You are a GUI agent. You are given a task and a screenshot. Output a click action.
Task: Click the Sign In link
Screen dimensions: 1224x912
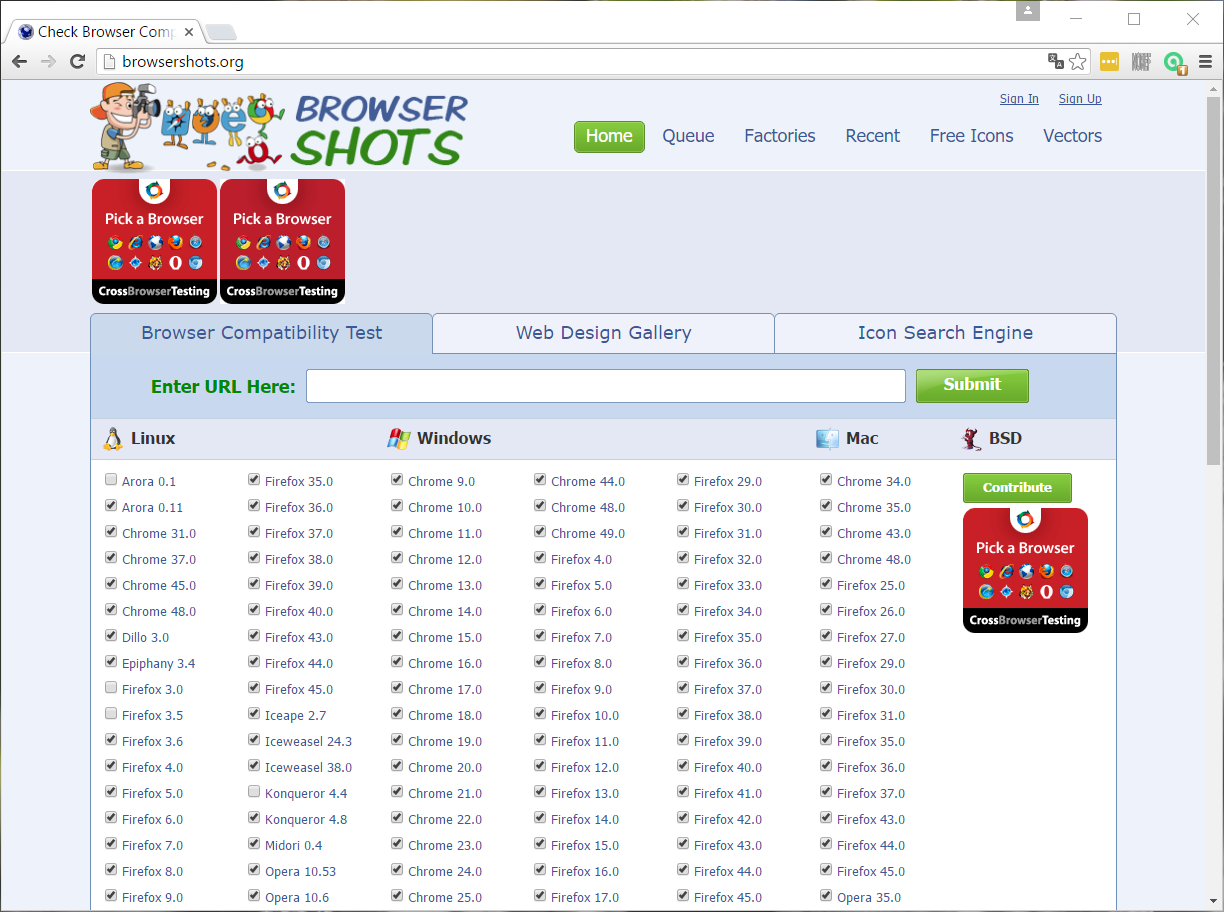coord(1019,99)
